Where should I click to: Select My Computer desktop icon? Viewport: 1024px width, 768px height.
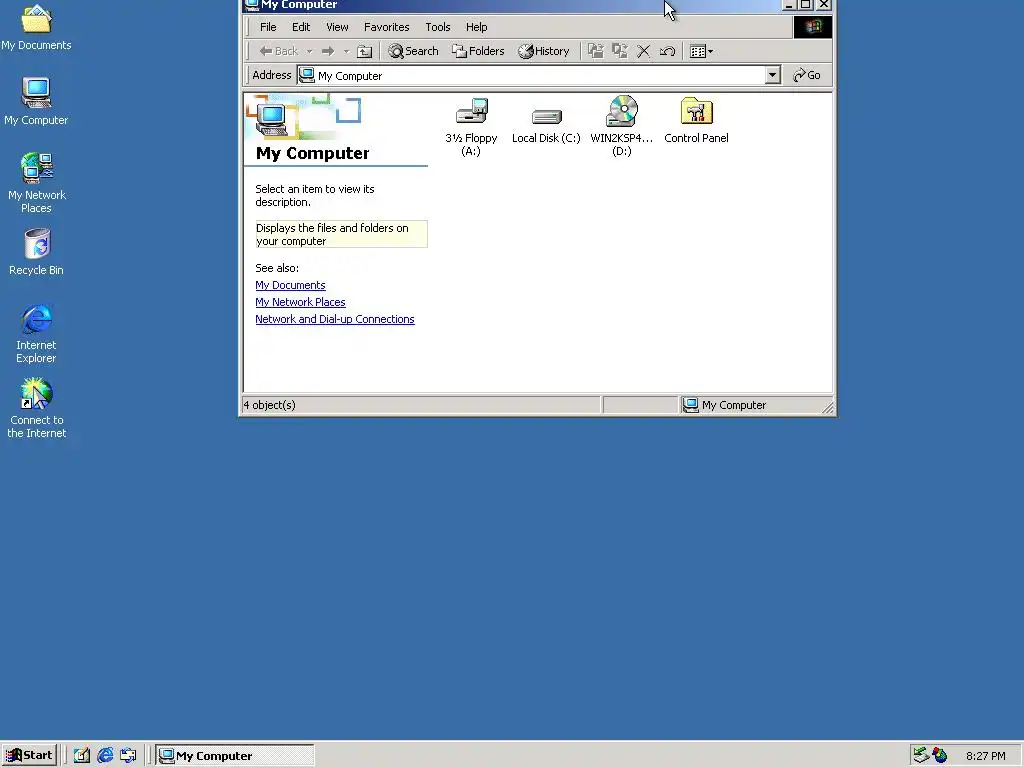(x=36, y=101)
